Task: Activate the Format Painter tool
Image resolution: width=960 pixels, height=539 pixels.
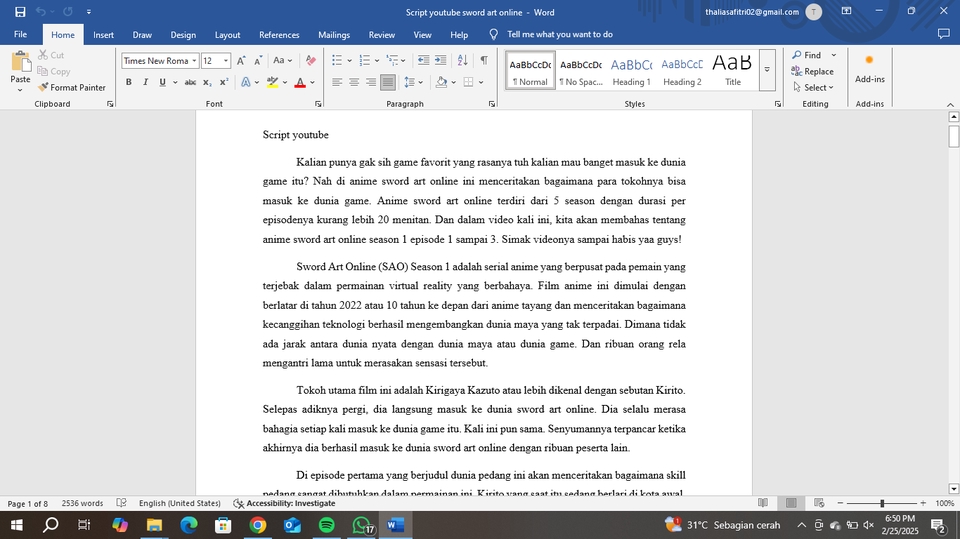Action: [72, 88]
